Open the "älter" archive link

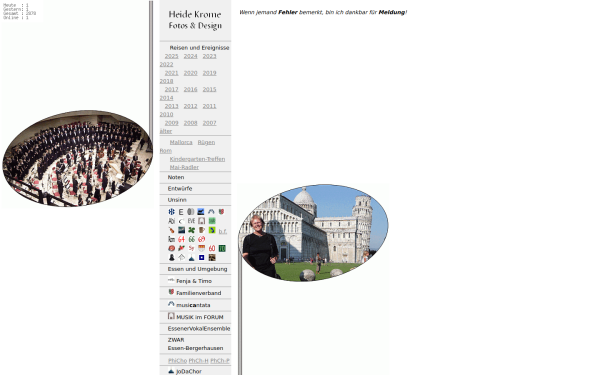[x=166, y=131]
